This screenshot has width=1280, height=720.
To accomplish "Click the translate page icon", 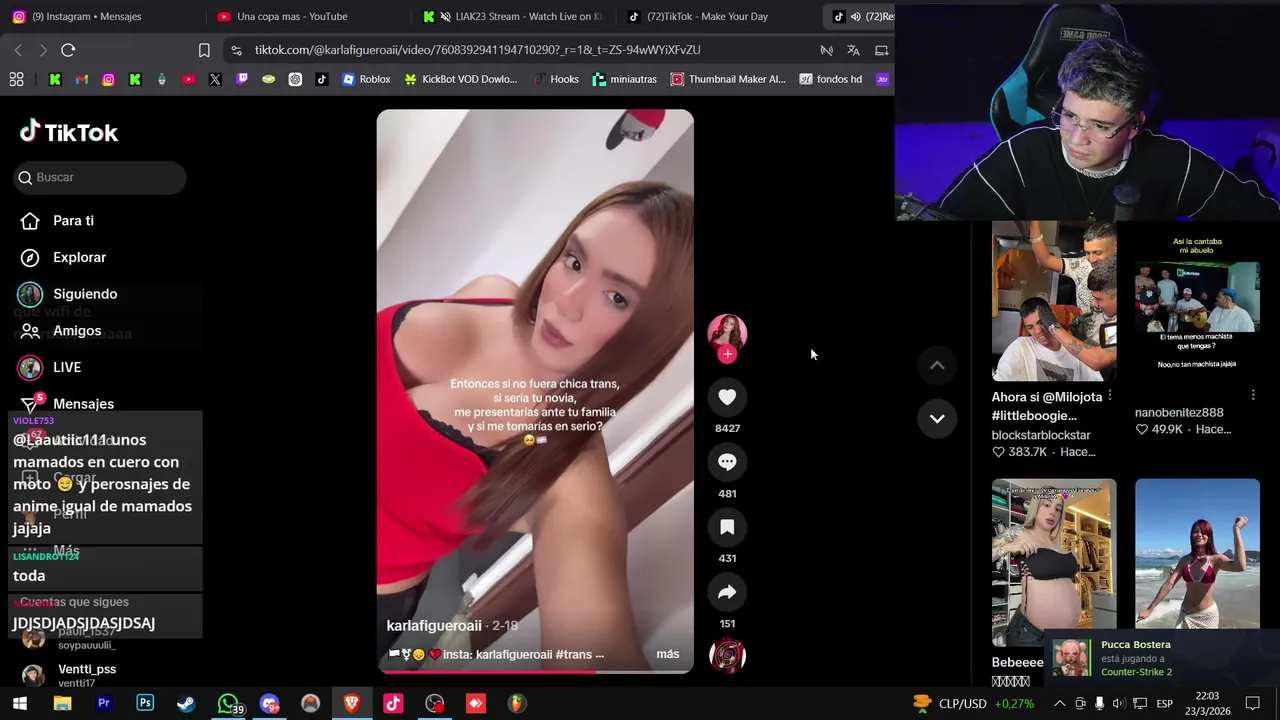I will 853,50.
